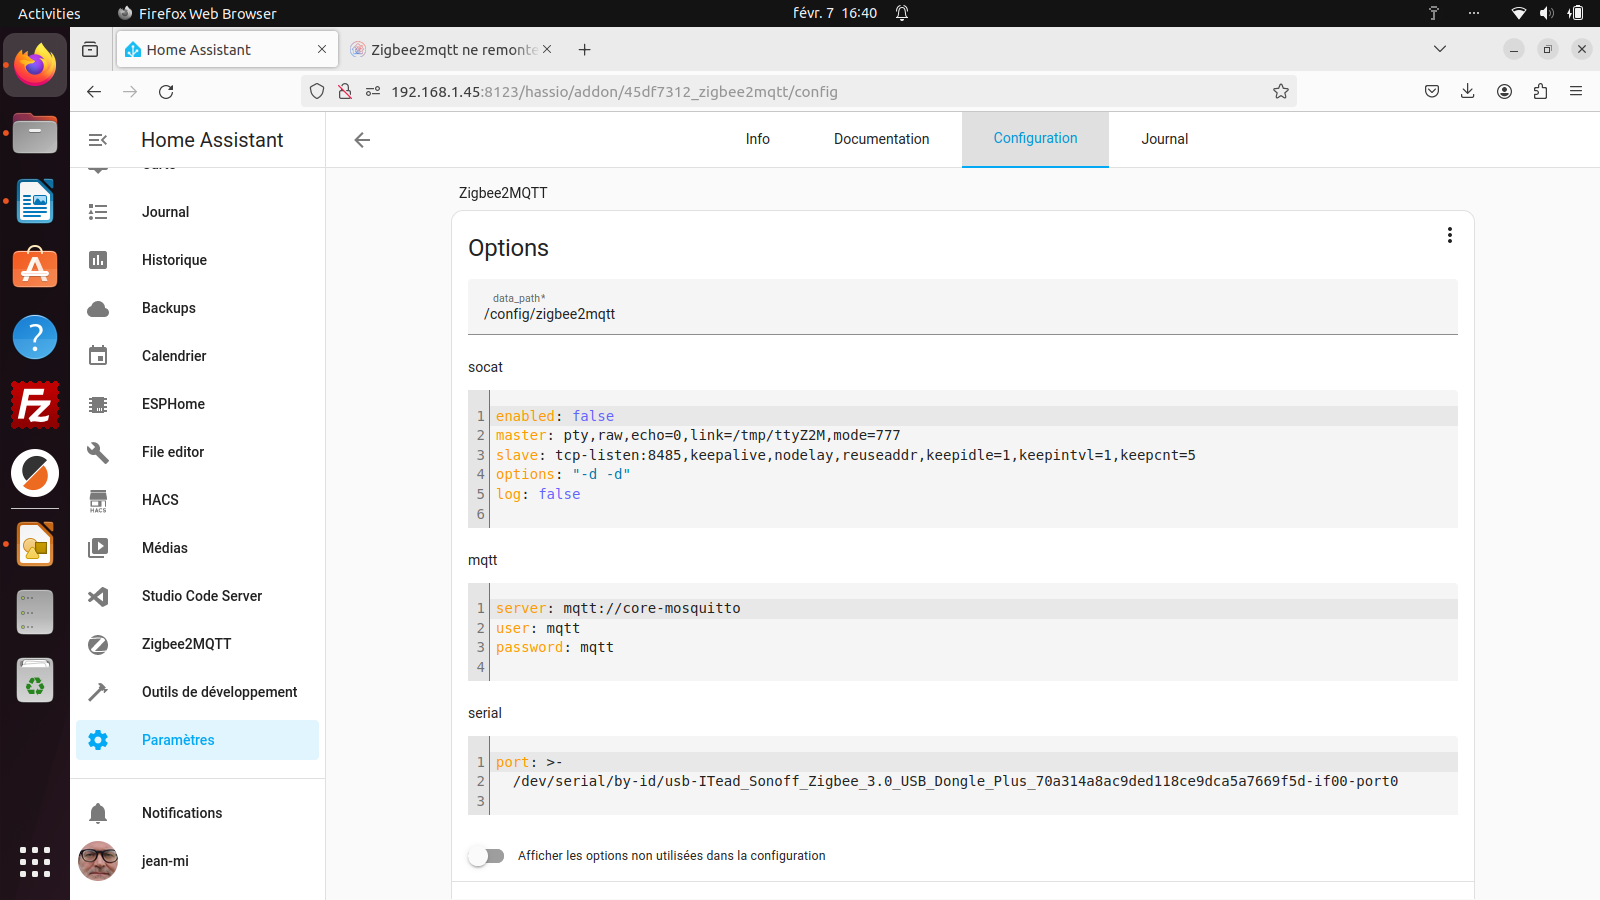
Task: Open Firefox View icon in tab bar
Action: tap(90, 49)
